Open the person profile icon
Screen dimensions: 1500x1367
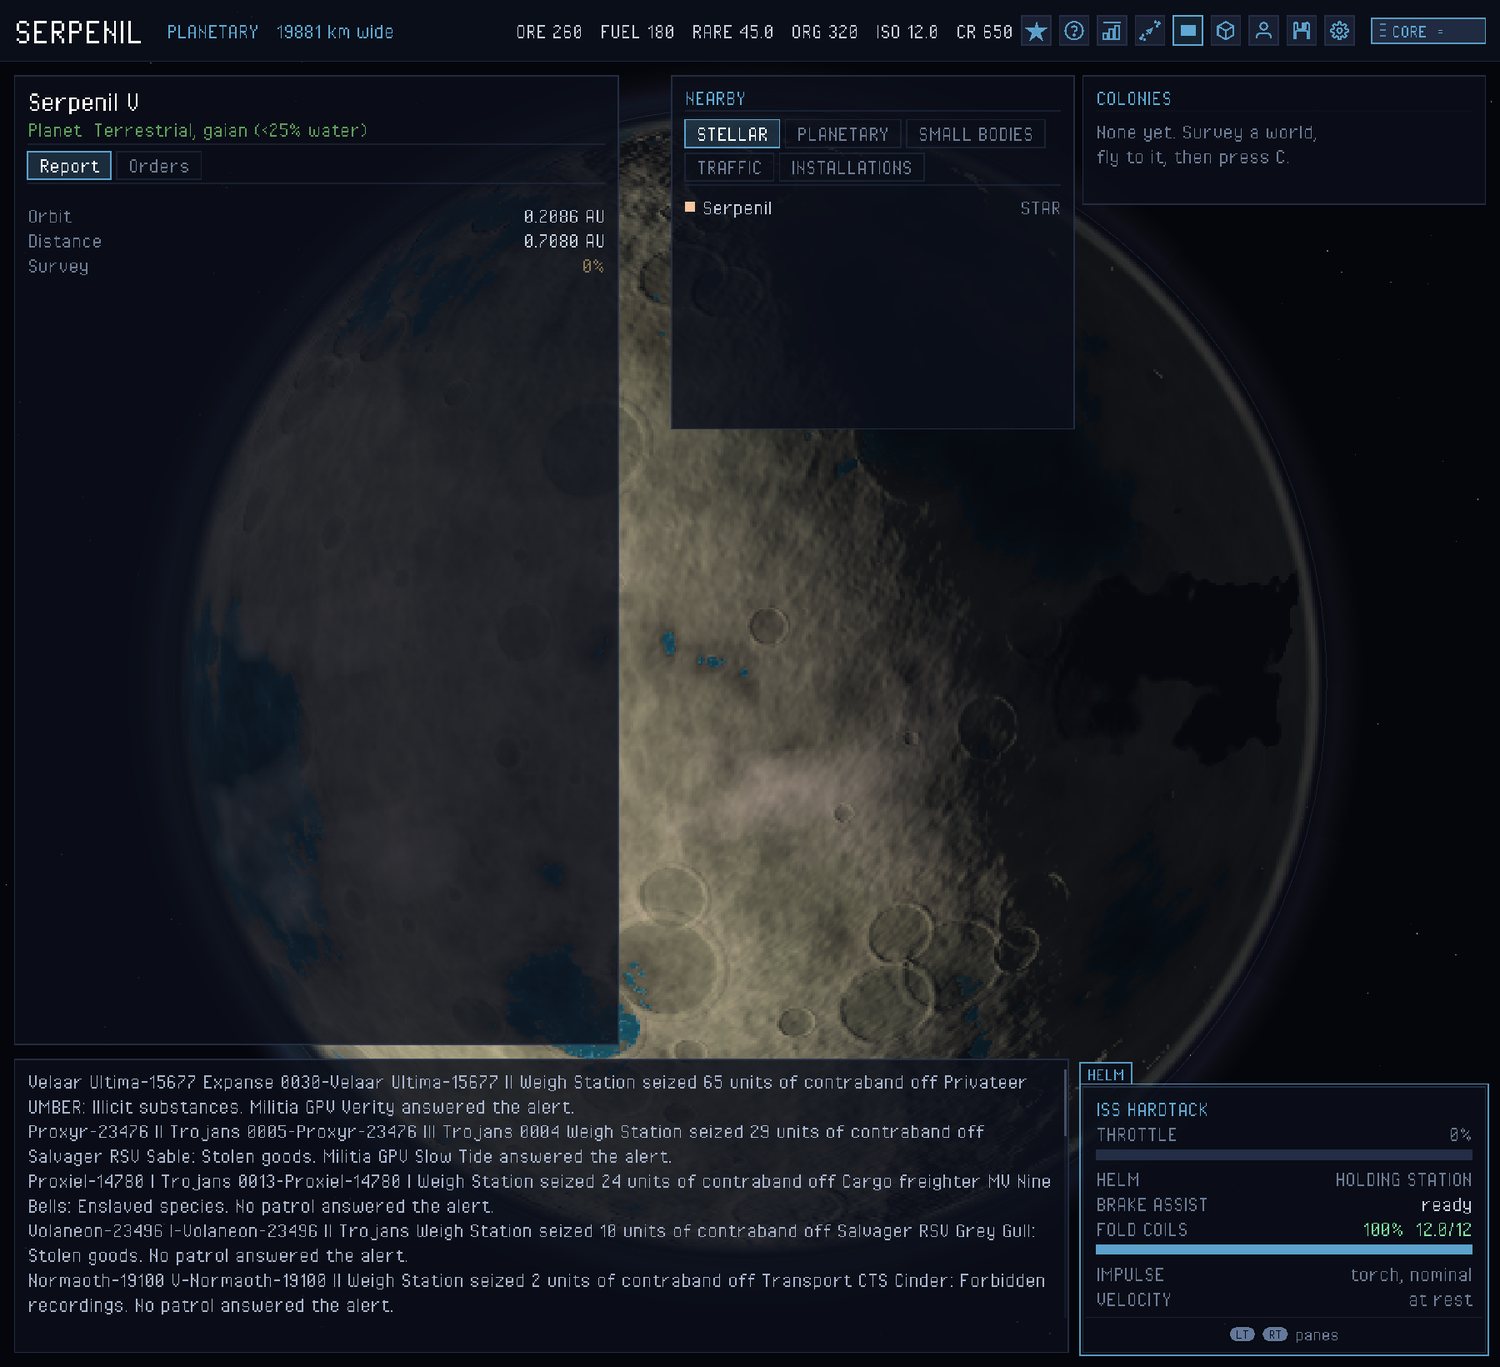click(1264, 32)
